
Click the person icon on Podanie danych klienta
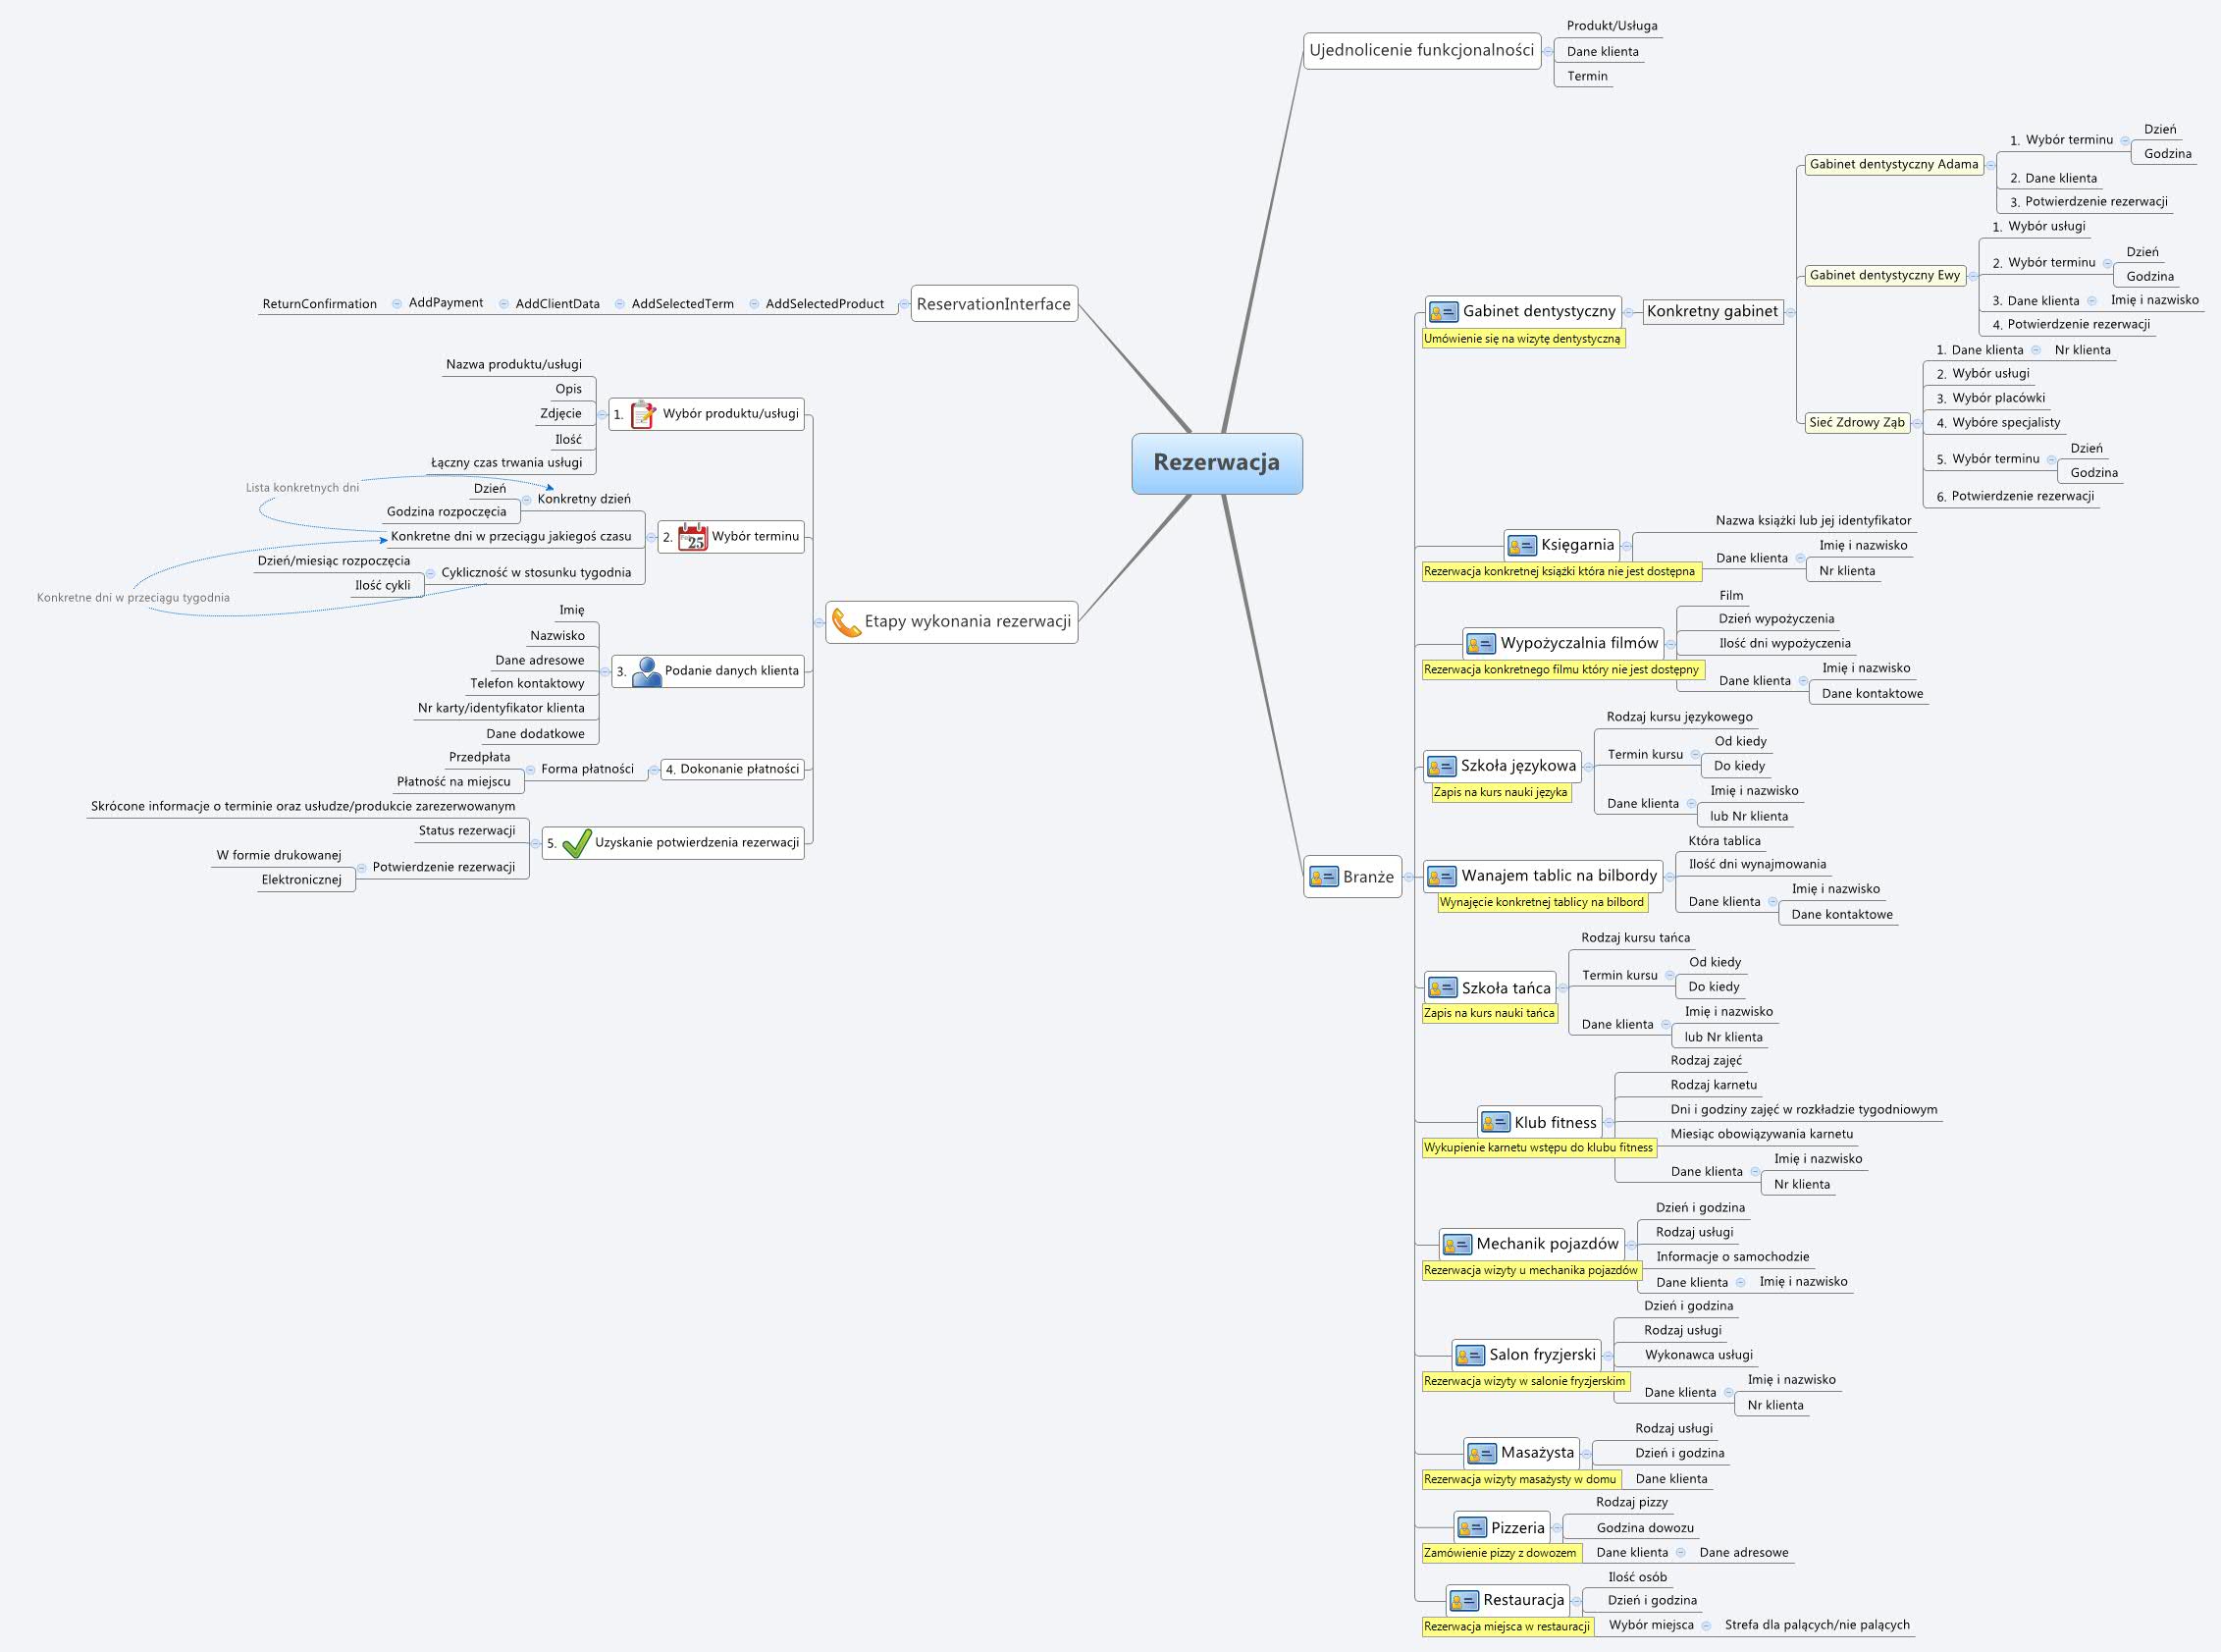pos(647,671)
